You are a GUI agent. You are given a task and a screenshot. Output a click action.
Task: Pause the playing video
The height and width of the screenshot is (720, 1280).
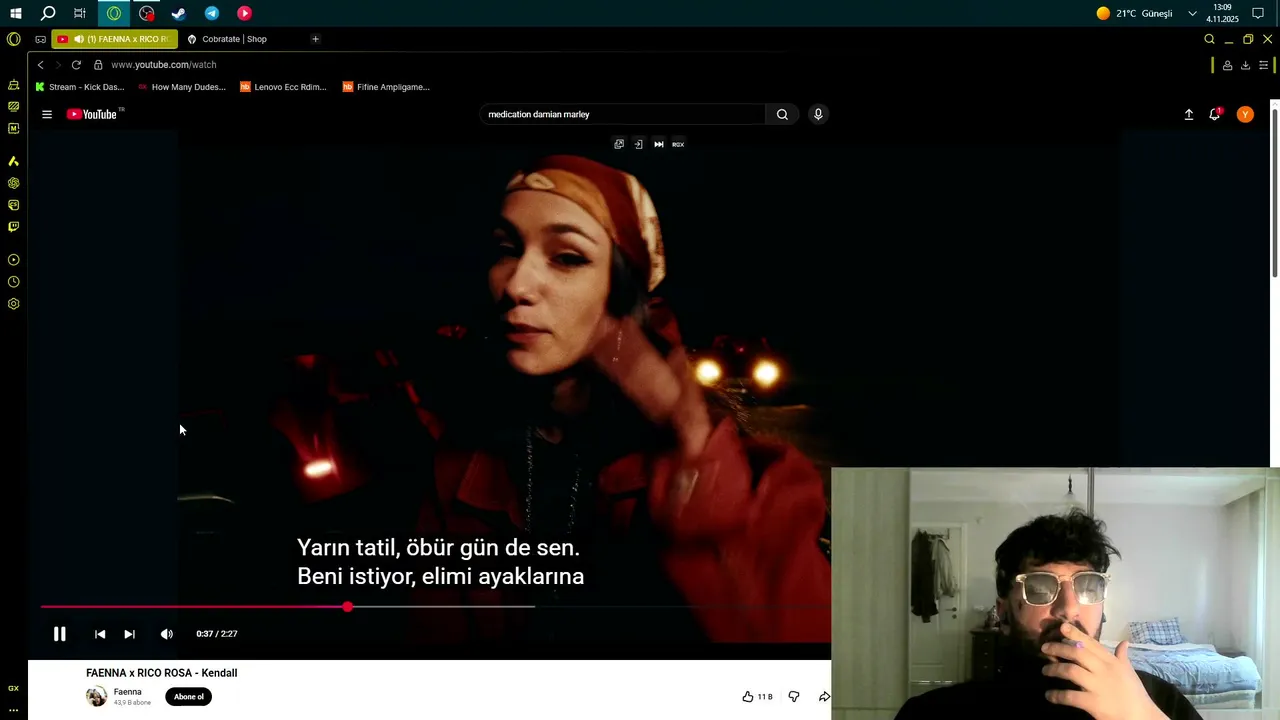(60, 634)
